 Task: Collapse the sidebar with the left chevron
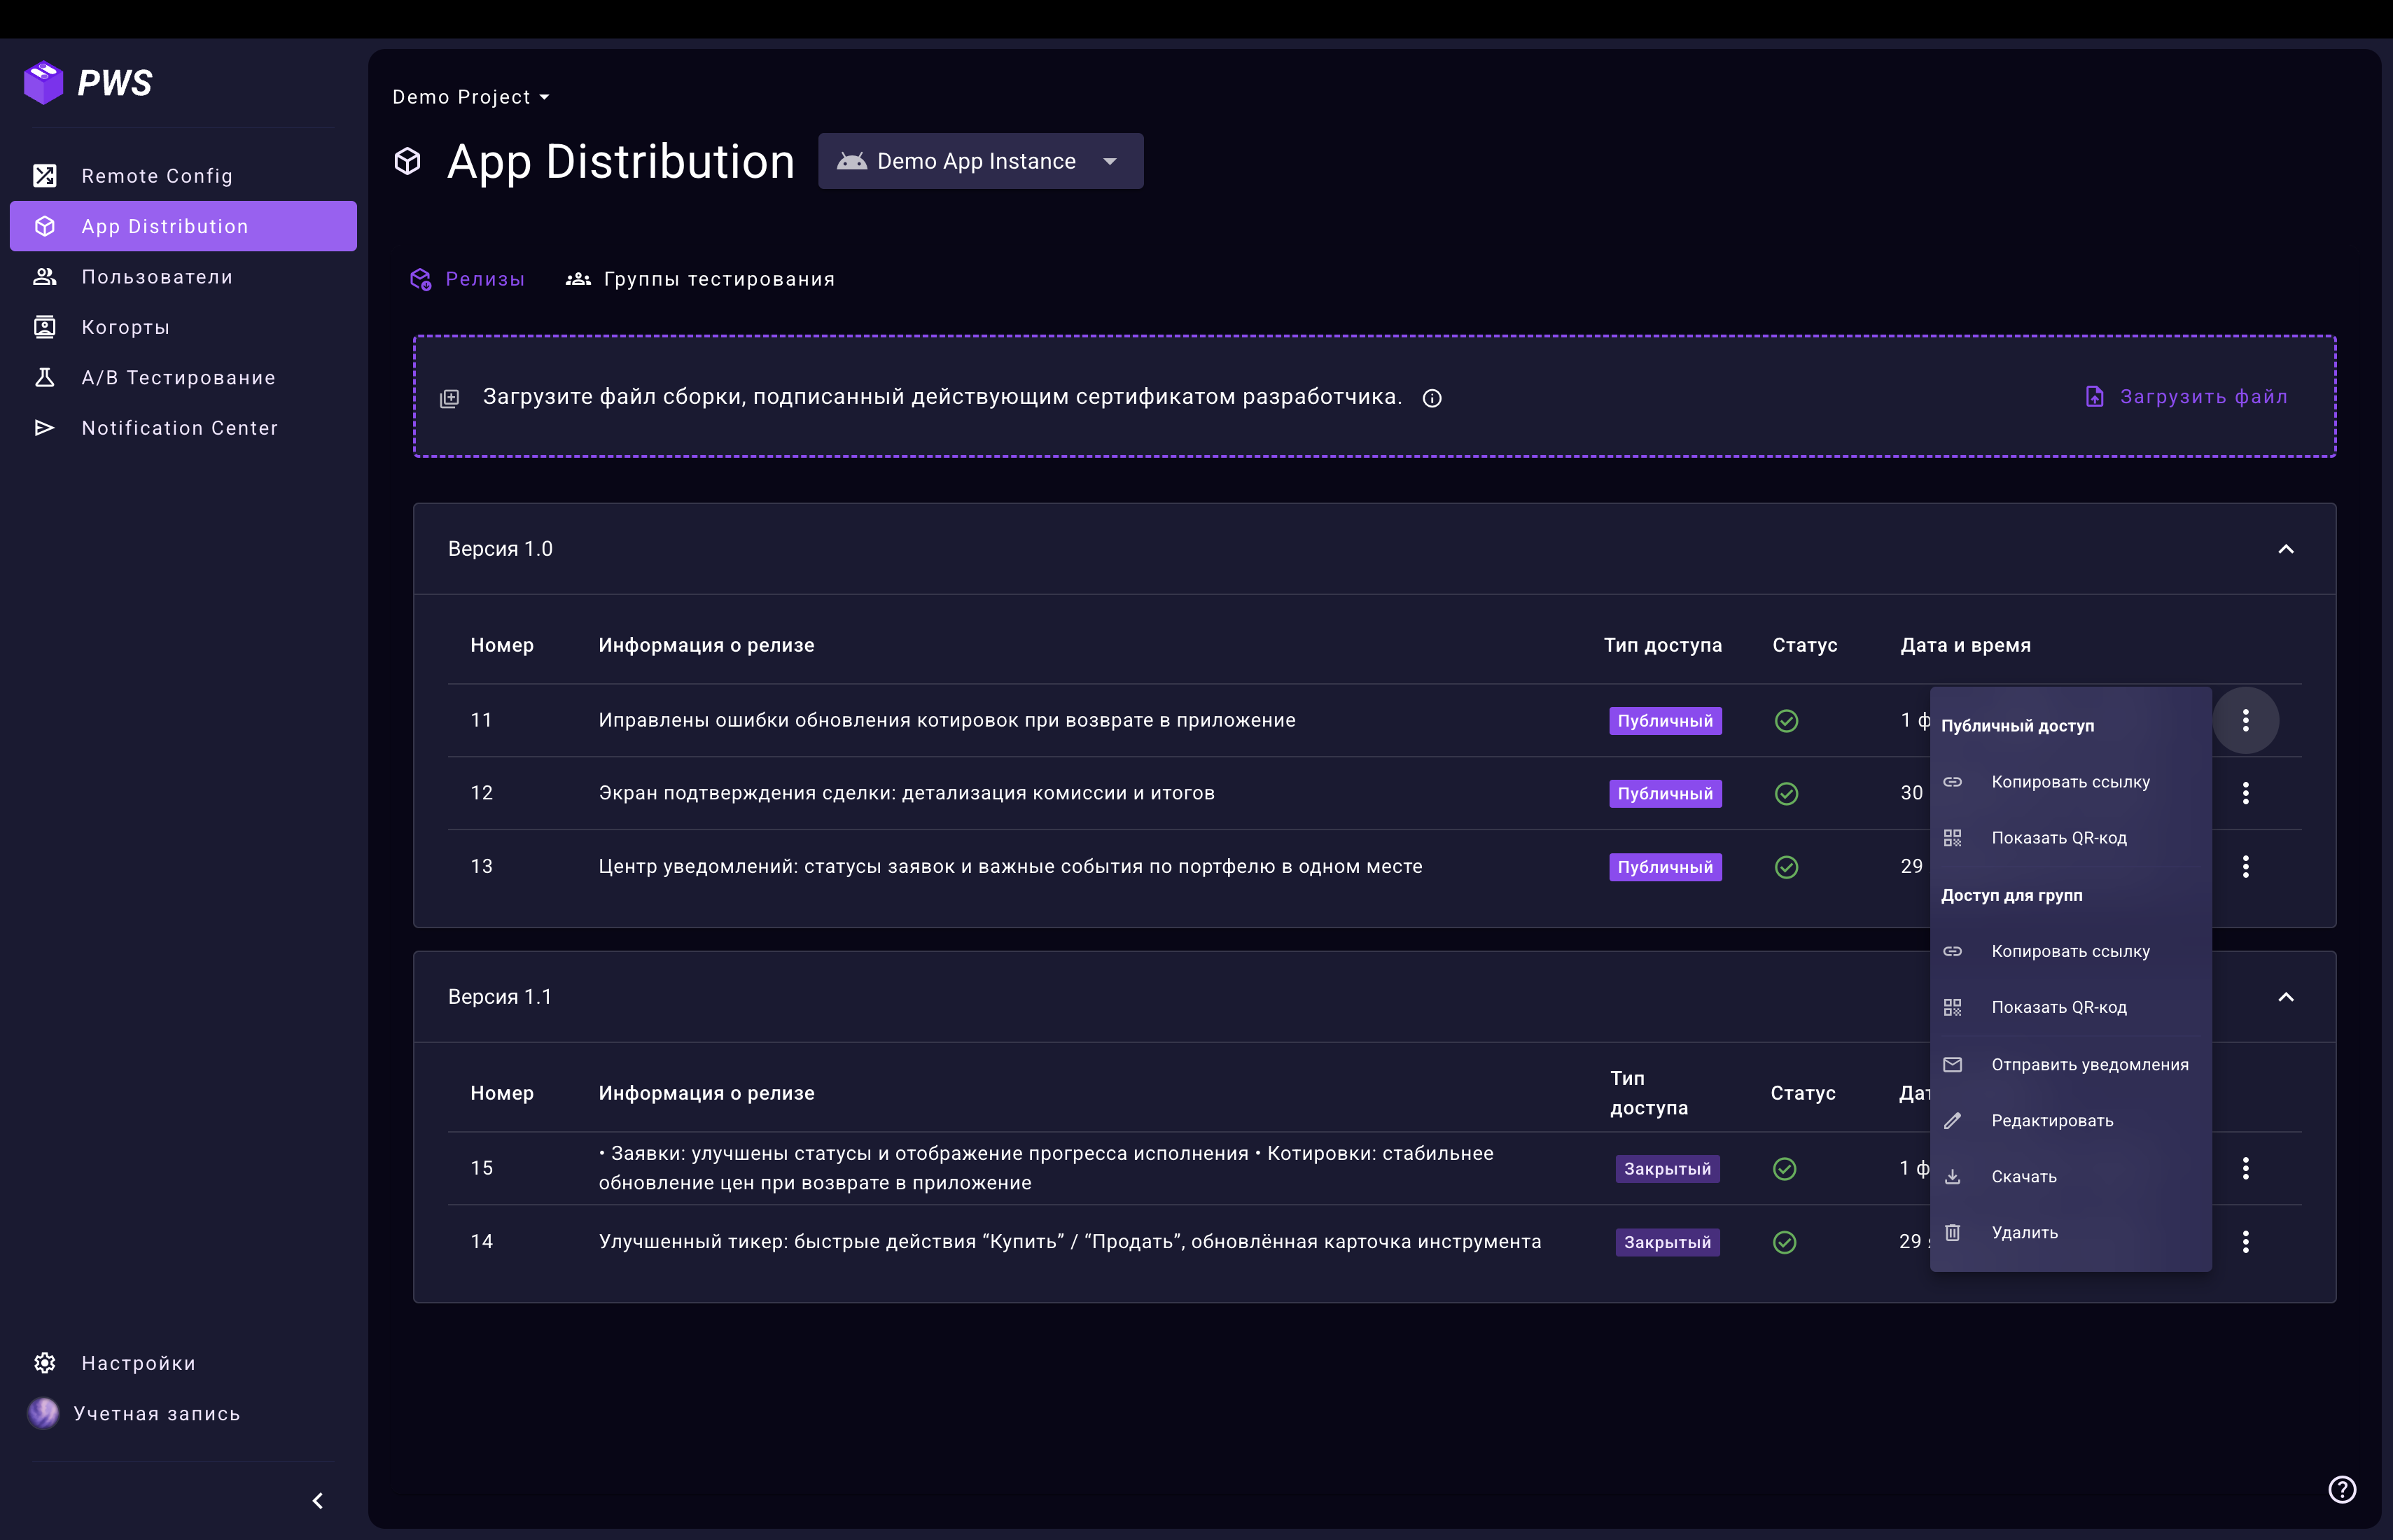point(318,1500)
